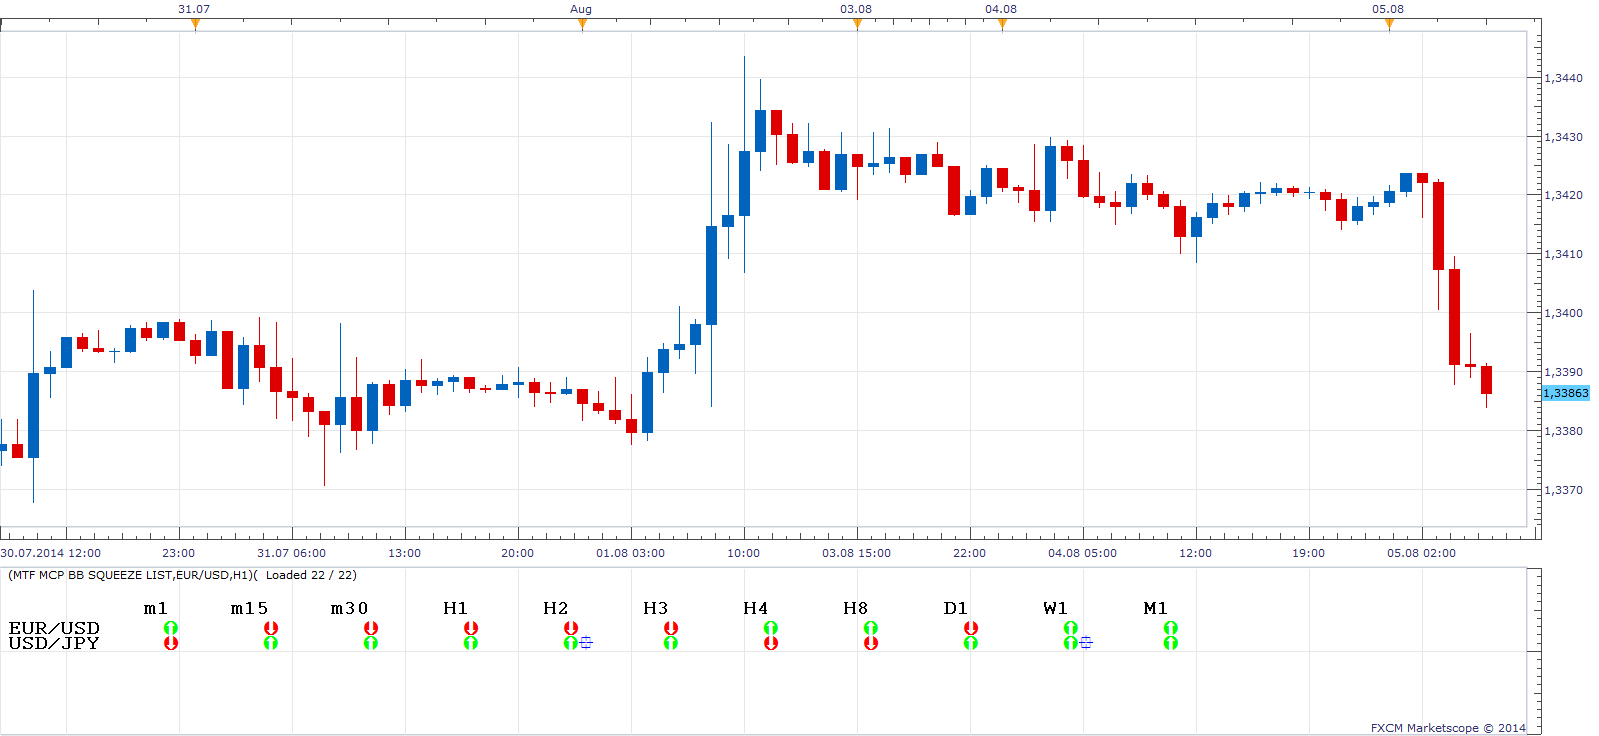Click the EUR/USD W1 green up arrow
The width and height of the screenshot is (1599, 736).
[x=1071, y=628]
